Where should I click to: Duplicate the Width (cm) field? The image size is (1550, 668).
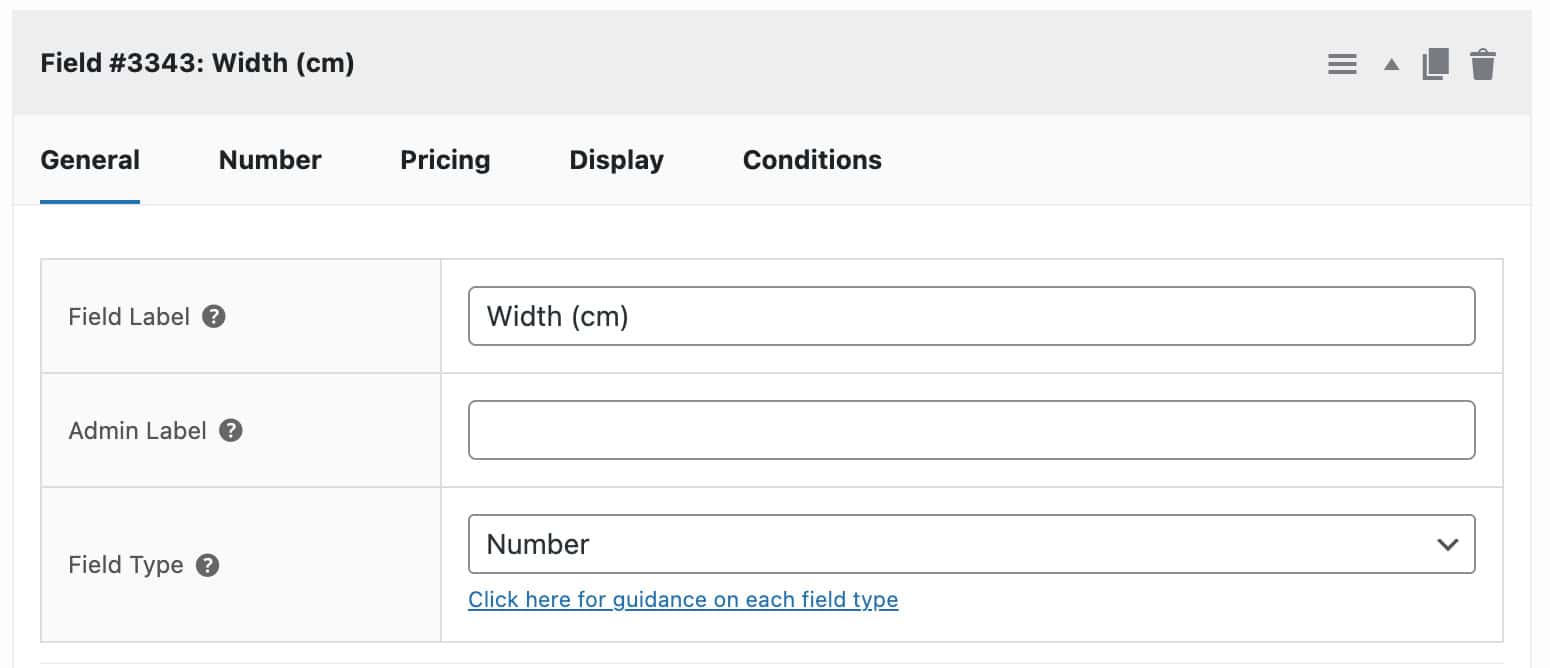click(x=1435, y=63)
